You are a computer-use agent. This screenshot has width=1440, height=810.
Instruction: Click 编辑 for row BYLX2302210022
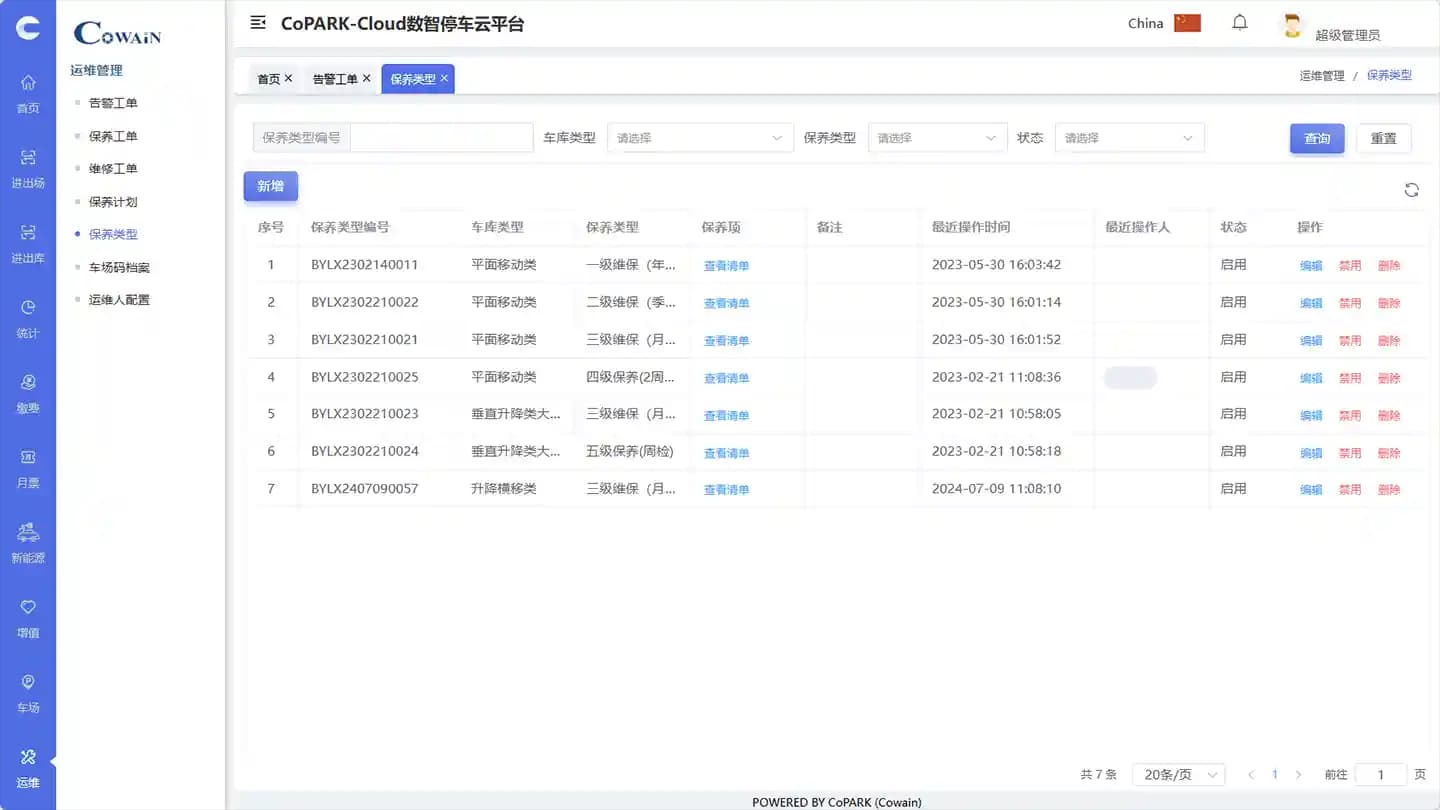[1311, 303]
